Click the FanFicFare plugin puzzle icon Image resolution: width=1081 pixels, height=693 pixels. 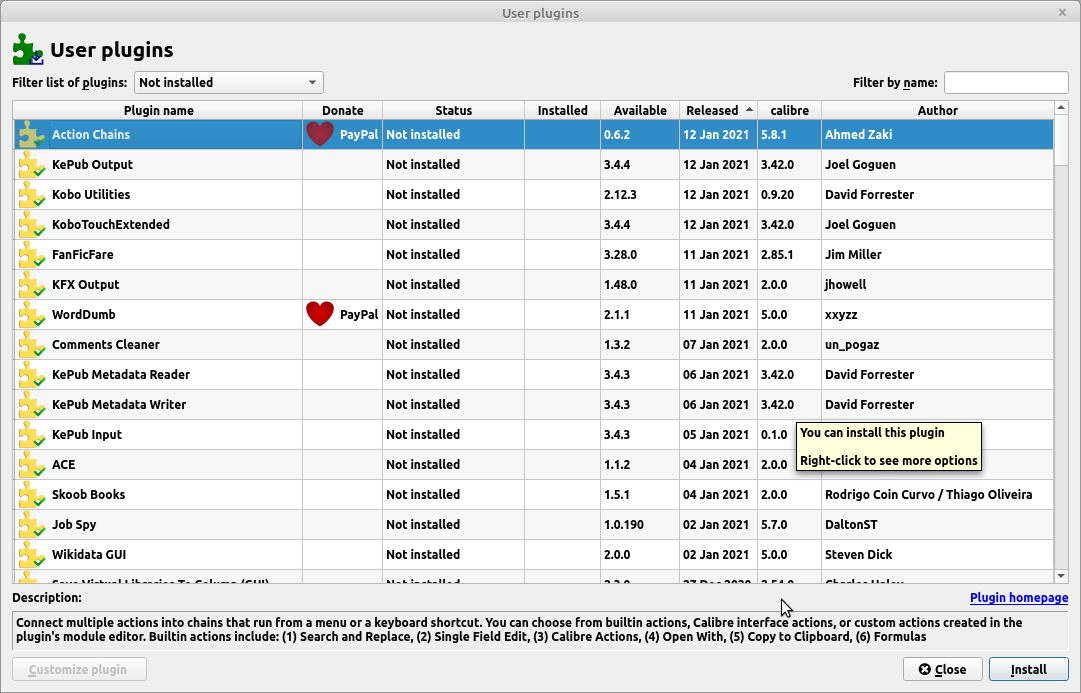(32, 255)
